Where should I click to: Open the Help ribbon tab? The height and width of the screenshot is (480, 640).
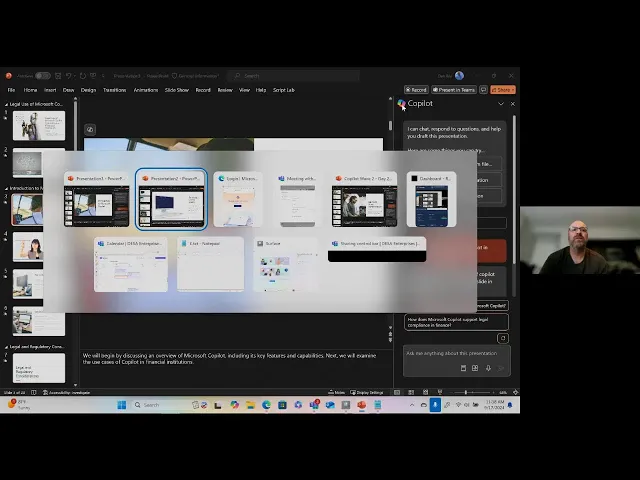click(x=261, y=90)
